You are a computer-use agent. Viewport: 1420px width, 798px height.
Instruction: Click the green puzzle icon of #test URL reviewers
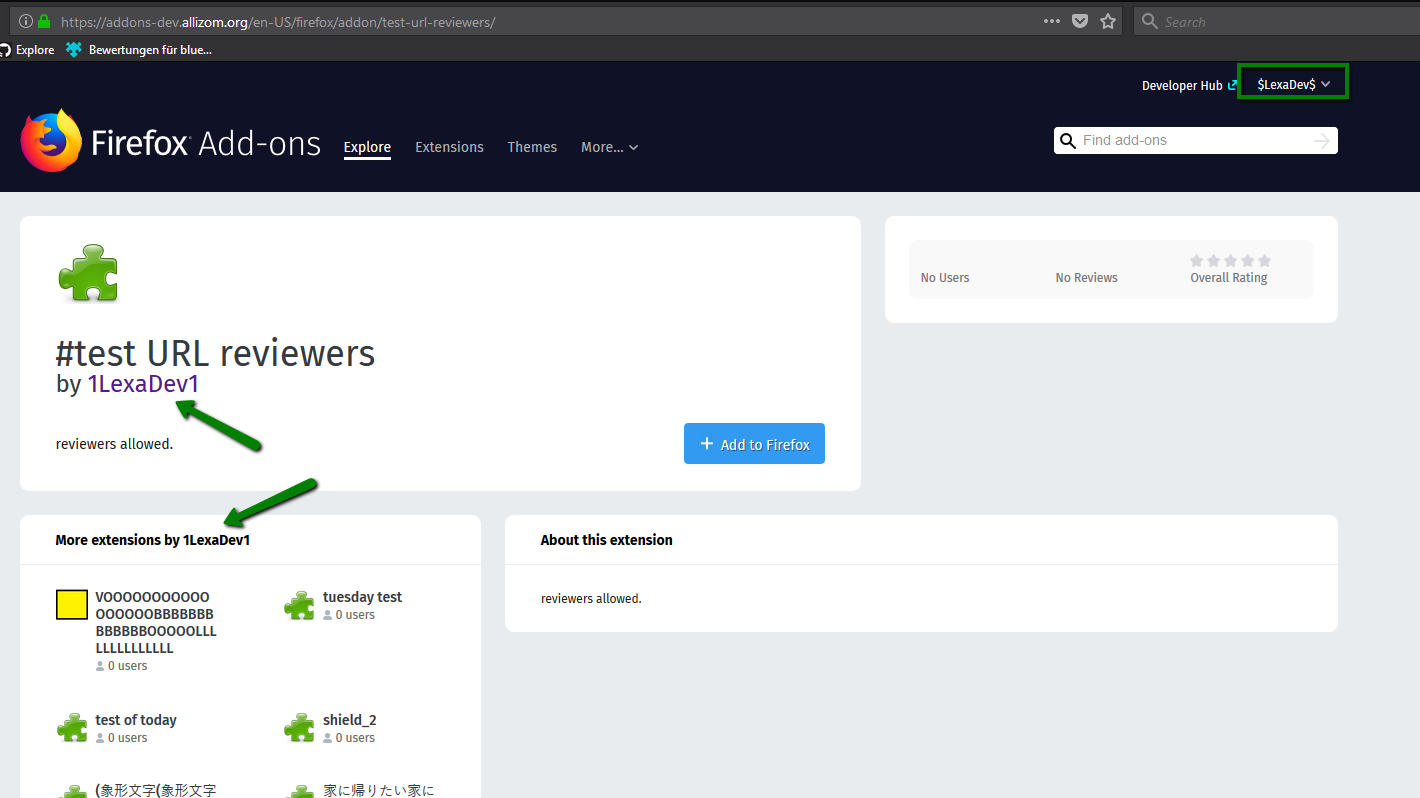click(x=88, y=270)
